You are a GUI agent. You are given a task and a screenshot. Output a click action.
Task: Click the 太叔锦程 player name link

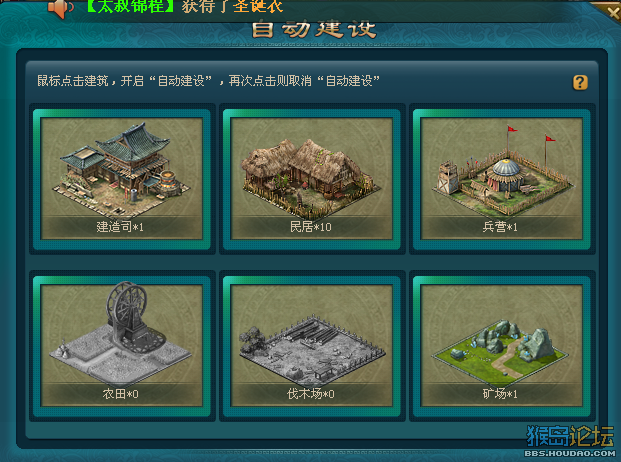click(130, 6)
